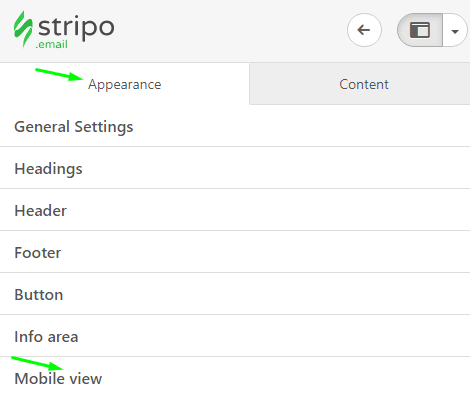Click the back arrow button
470x396 pixels.
pos(364,30)
